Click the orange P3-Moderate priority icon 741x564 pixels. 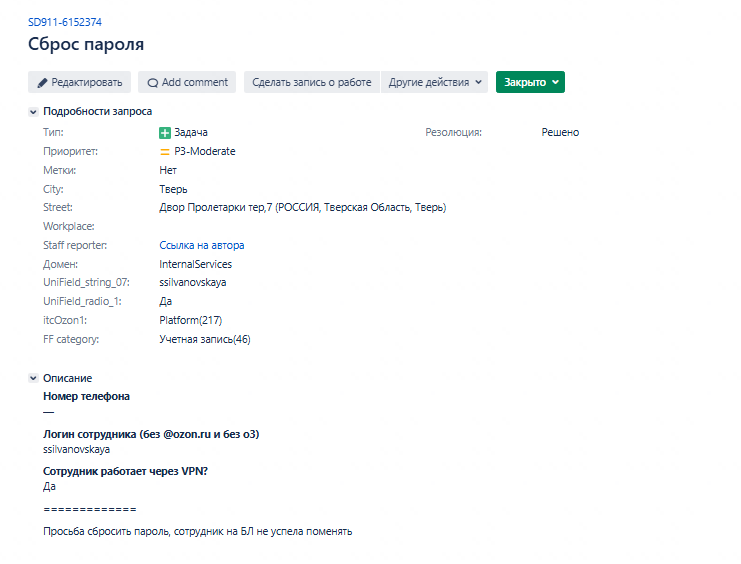tap(164, 152)
